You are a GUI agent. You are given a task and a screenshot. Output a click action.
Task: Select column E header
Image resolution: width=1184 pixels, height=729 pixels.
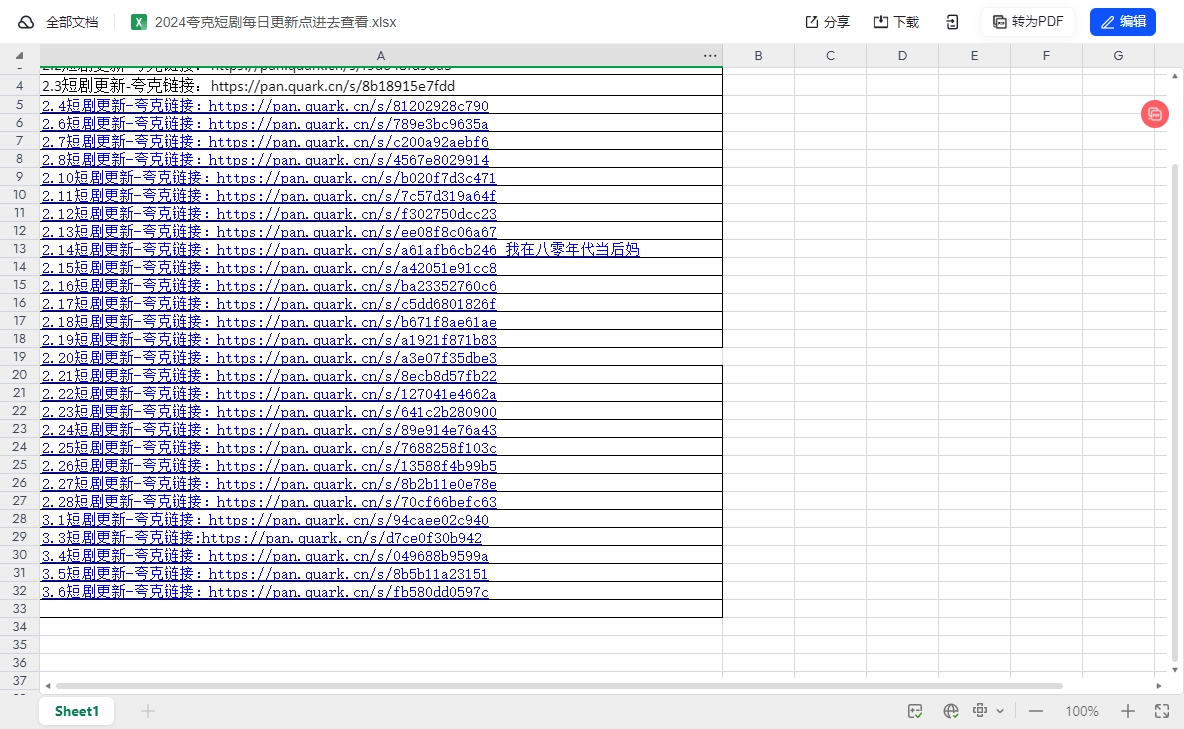tap(974, 55)
